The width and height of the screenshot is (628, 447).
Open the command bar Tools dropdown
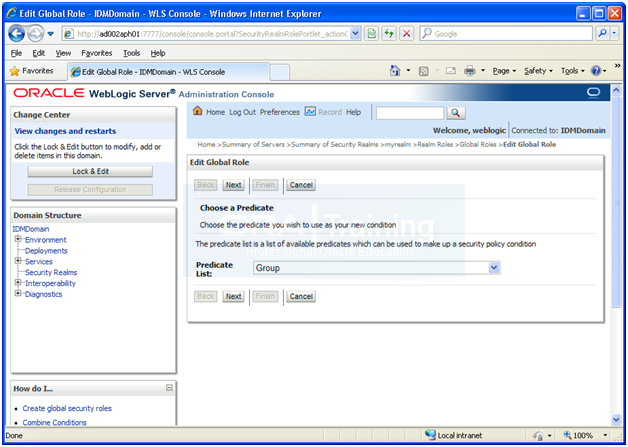tap(573, 71)
